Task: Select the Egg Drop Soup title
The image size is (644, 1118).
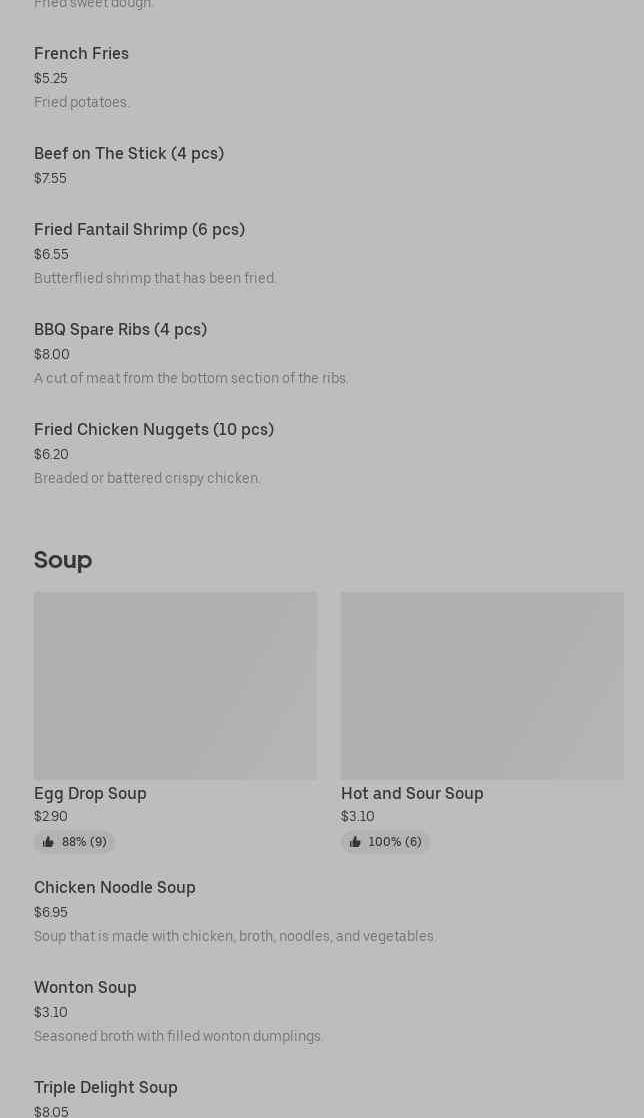Action: [x=90, y=793]
